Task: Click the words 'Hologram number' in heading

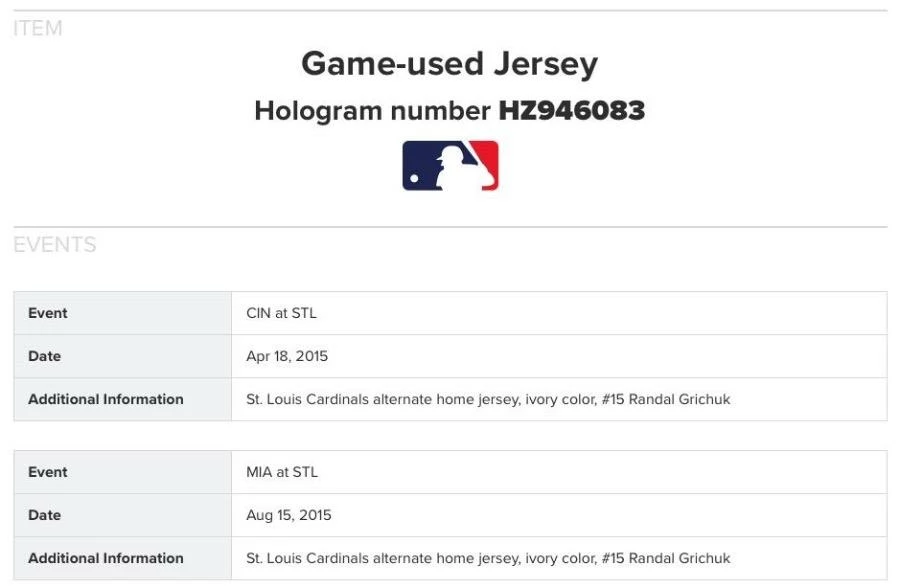Action: coord(372,111)
